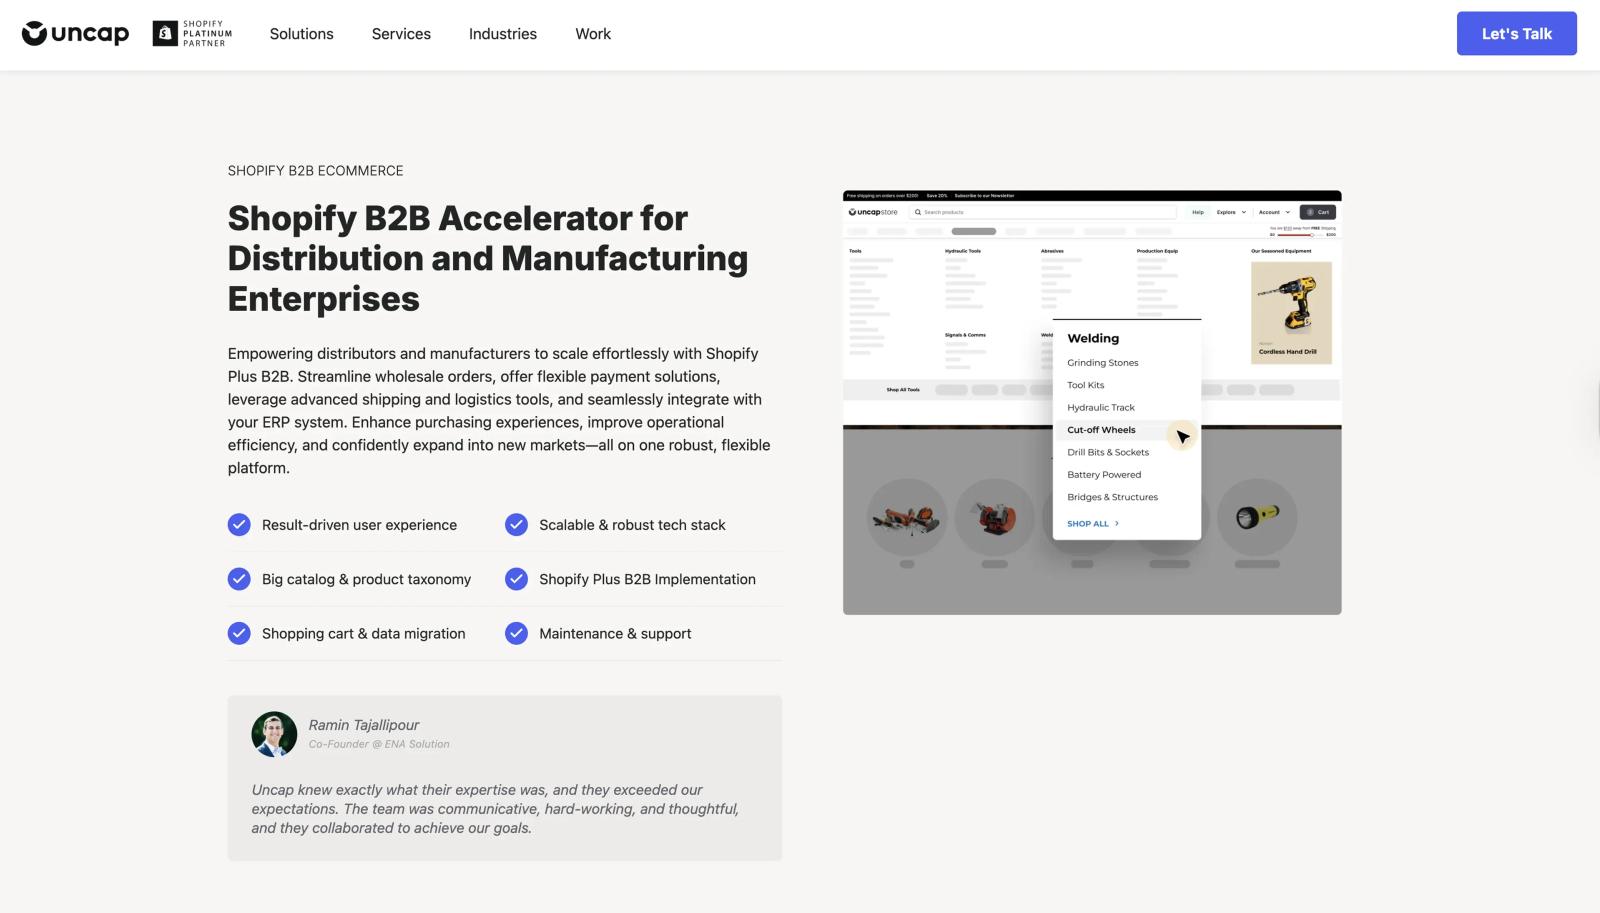The width and height of the screenshot is (1600, 913).
Task: Go to the Work page
Action: click(593, 34)
